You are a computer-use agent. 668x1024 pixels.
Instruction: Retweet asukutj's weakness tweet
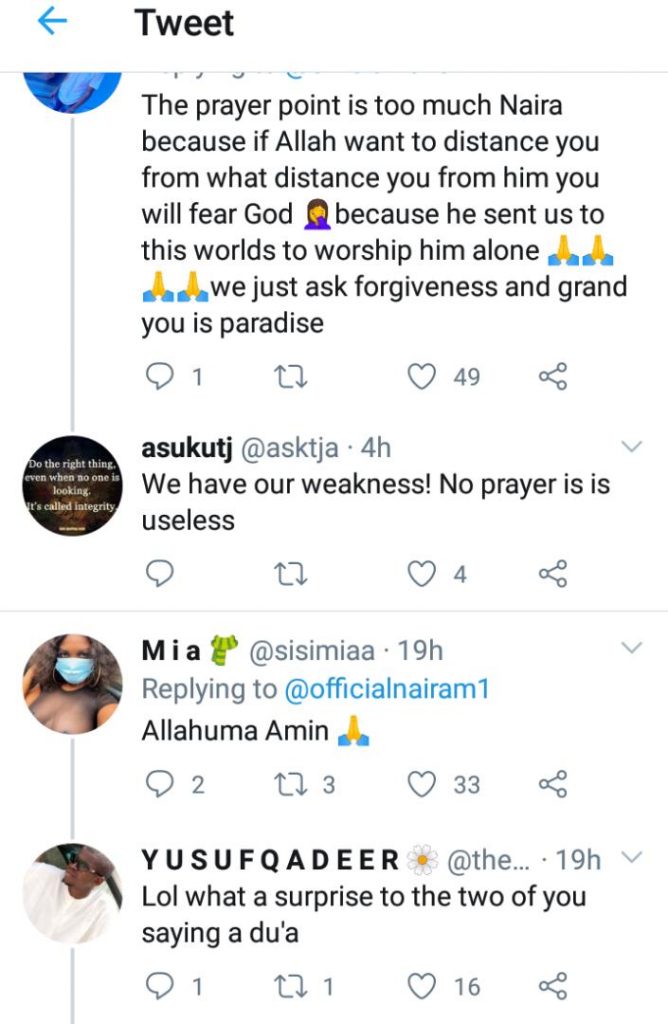pyautogui.click(x=290, y=574)
